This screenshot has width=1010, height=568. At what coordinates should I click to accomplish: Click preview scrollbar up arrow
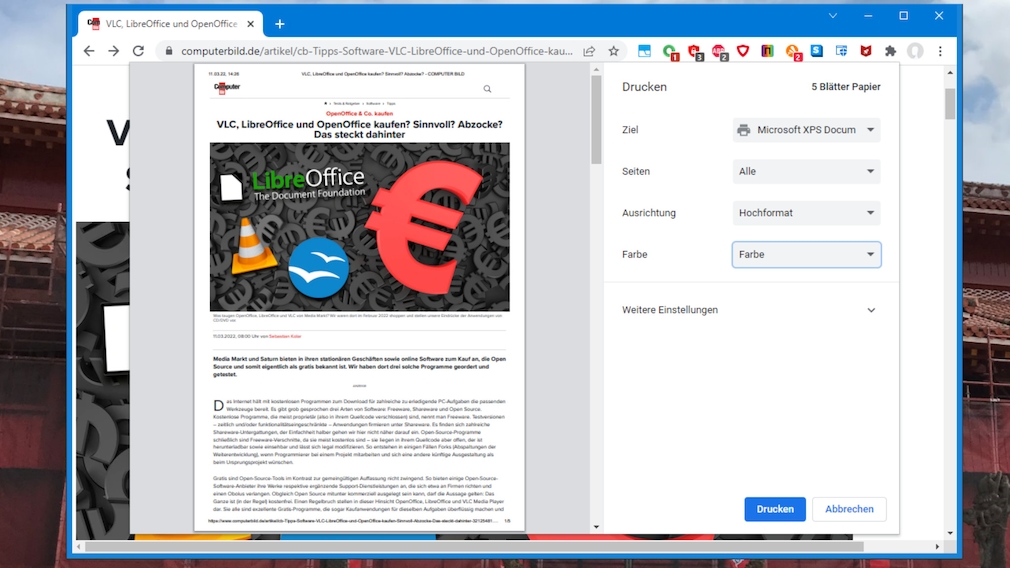tap(596, 70)
